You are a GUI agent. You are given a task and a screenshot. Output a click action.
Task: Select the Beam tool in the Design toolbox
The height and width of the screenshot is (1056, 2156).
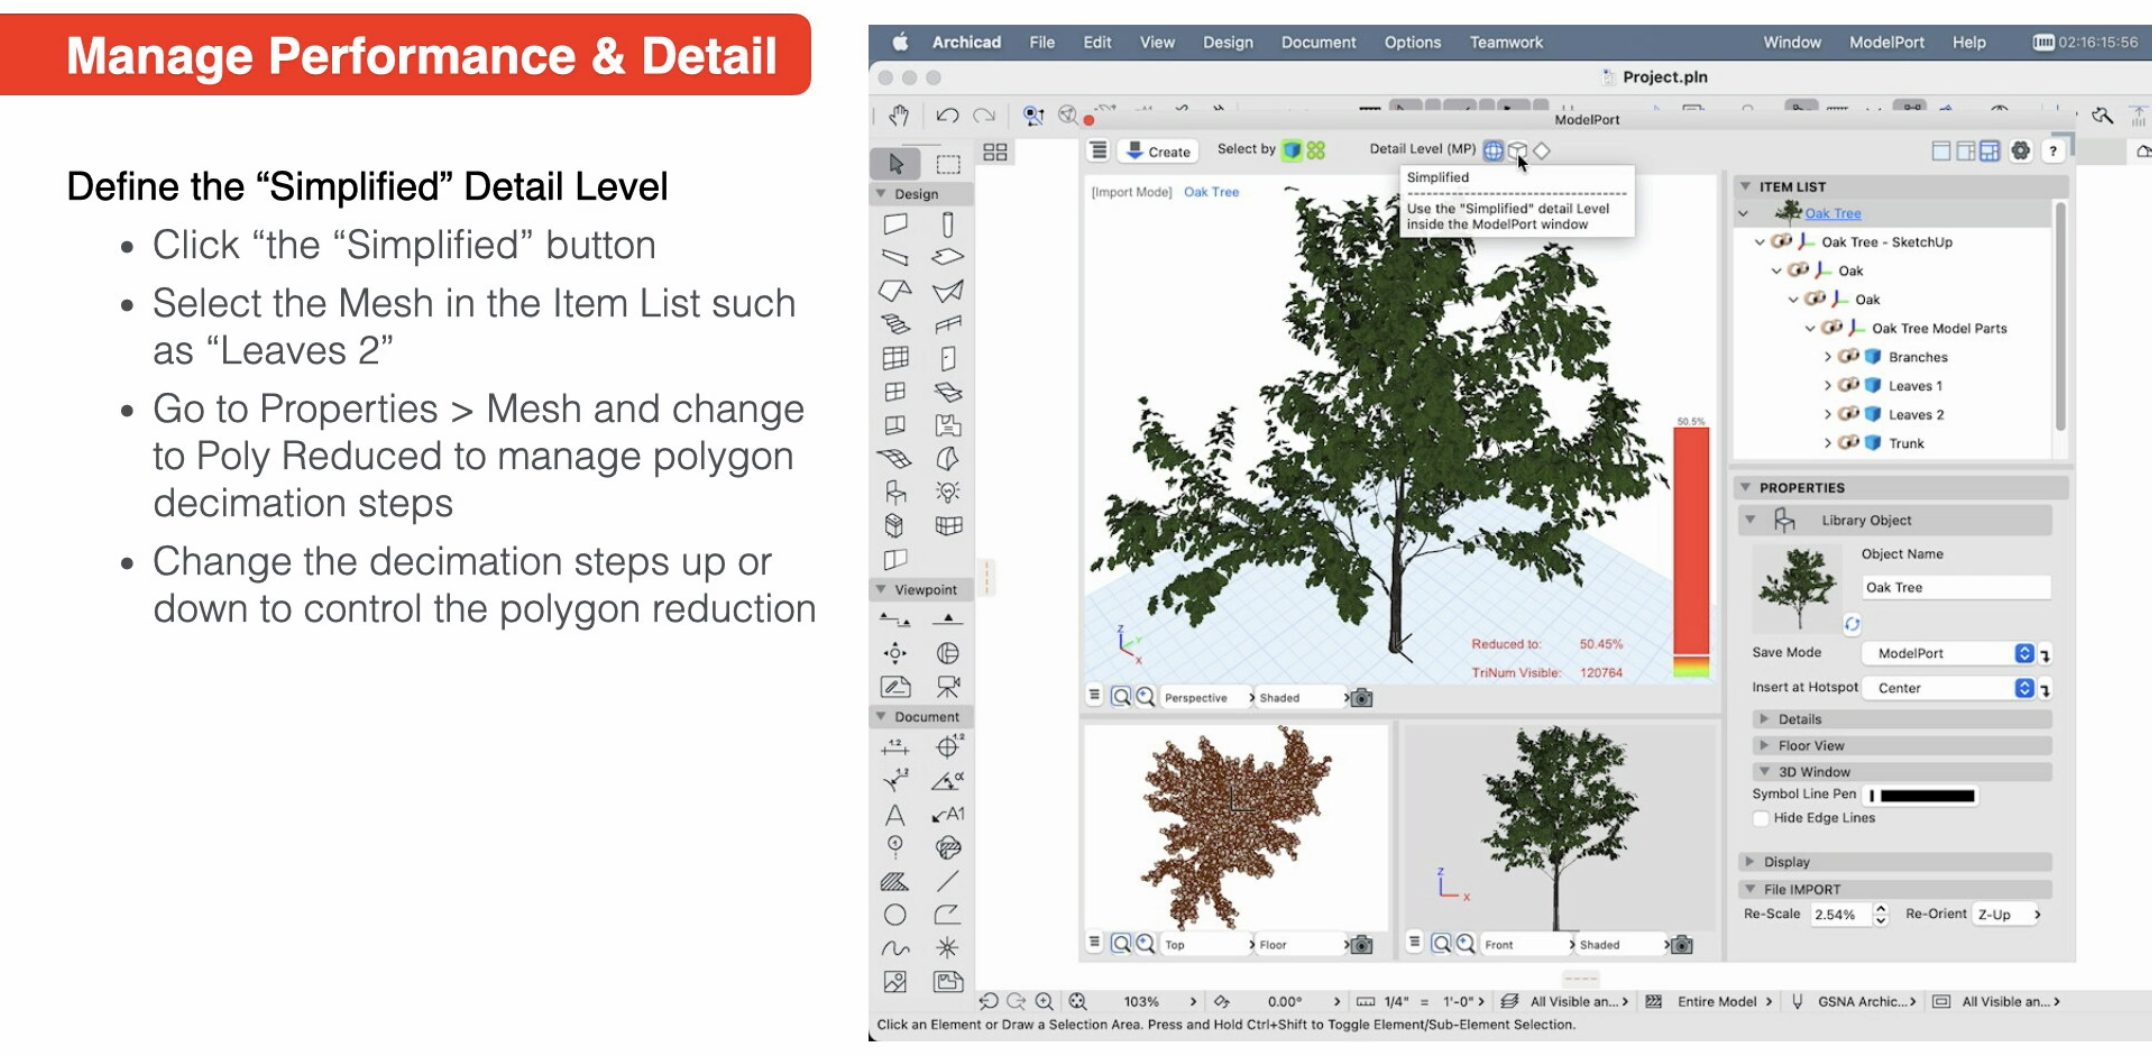[x=896, y=258]
